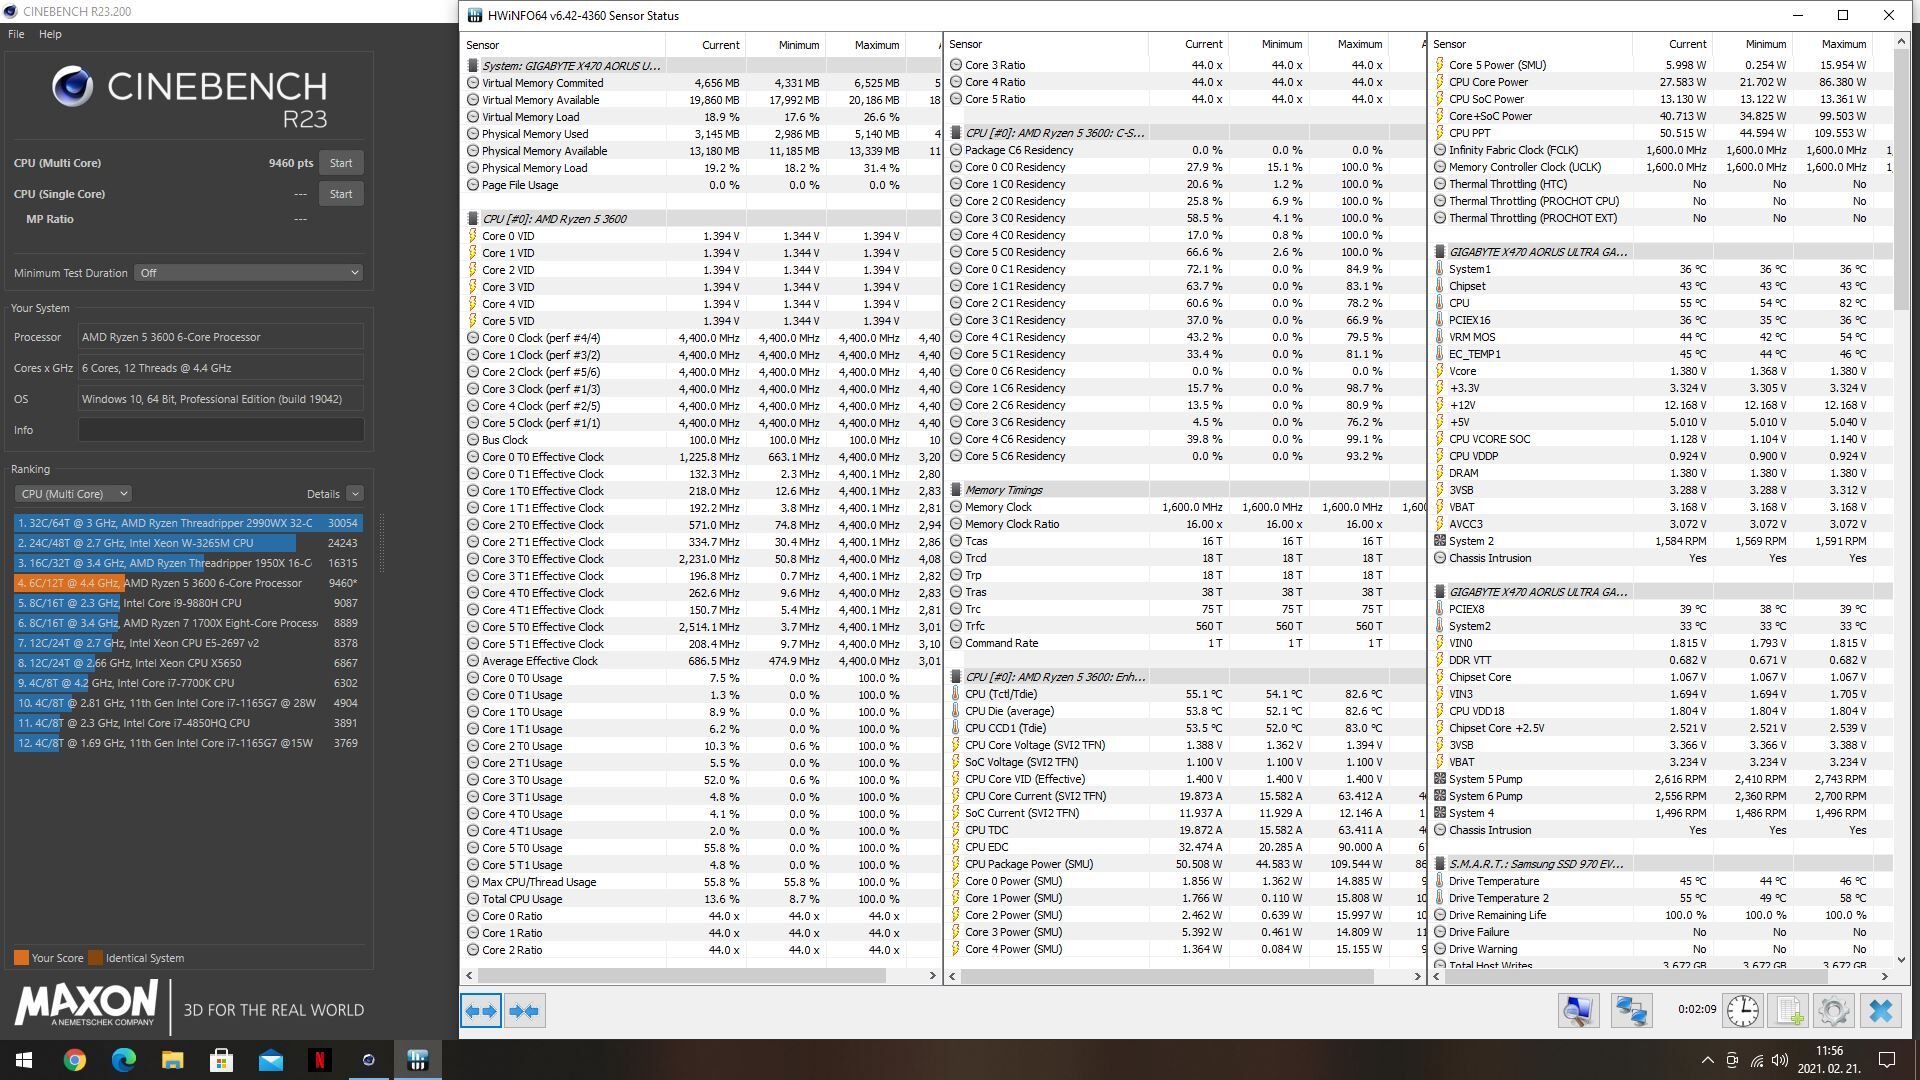Click the Processor field value
Image resolution: width=1920 pixels, height=1080 pixels.
coord(221,337)
